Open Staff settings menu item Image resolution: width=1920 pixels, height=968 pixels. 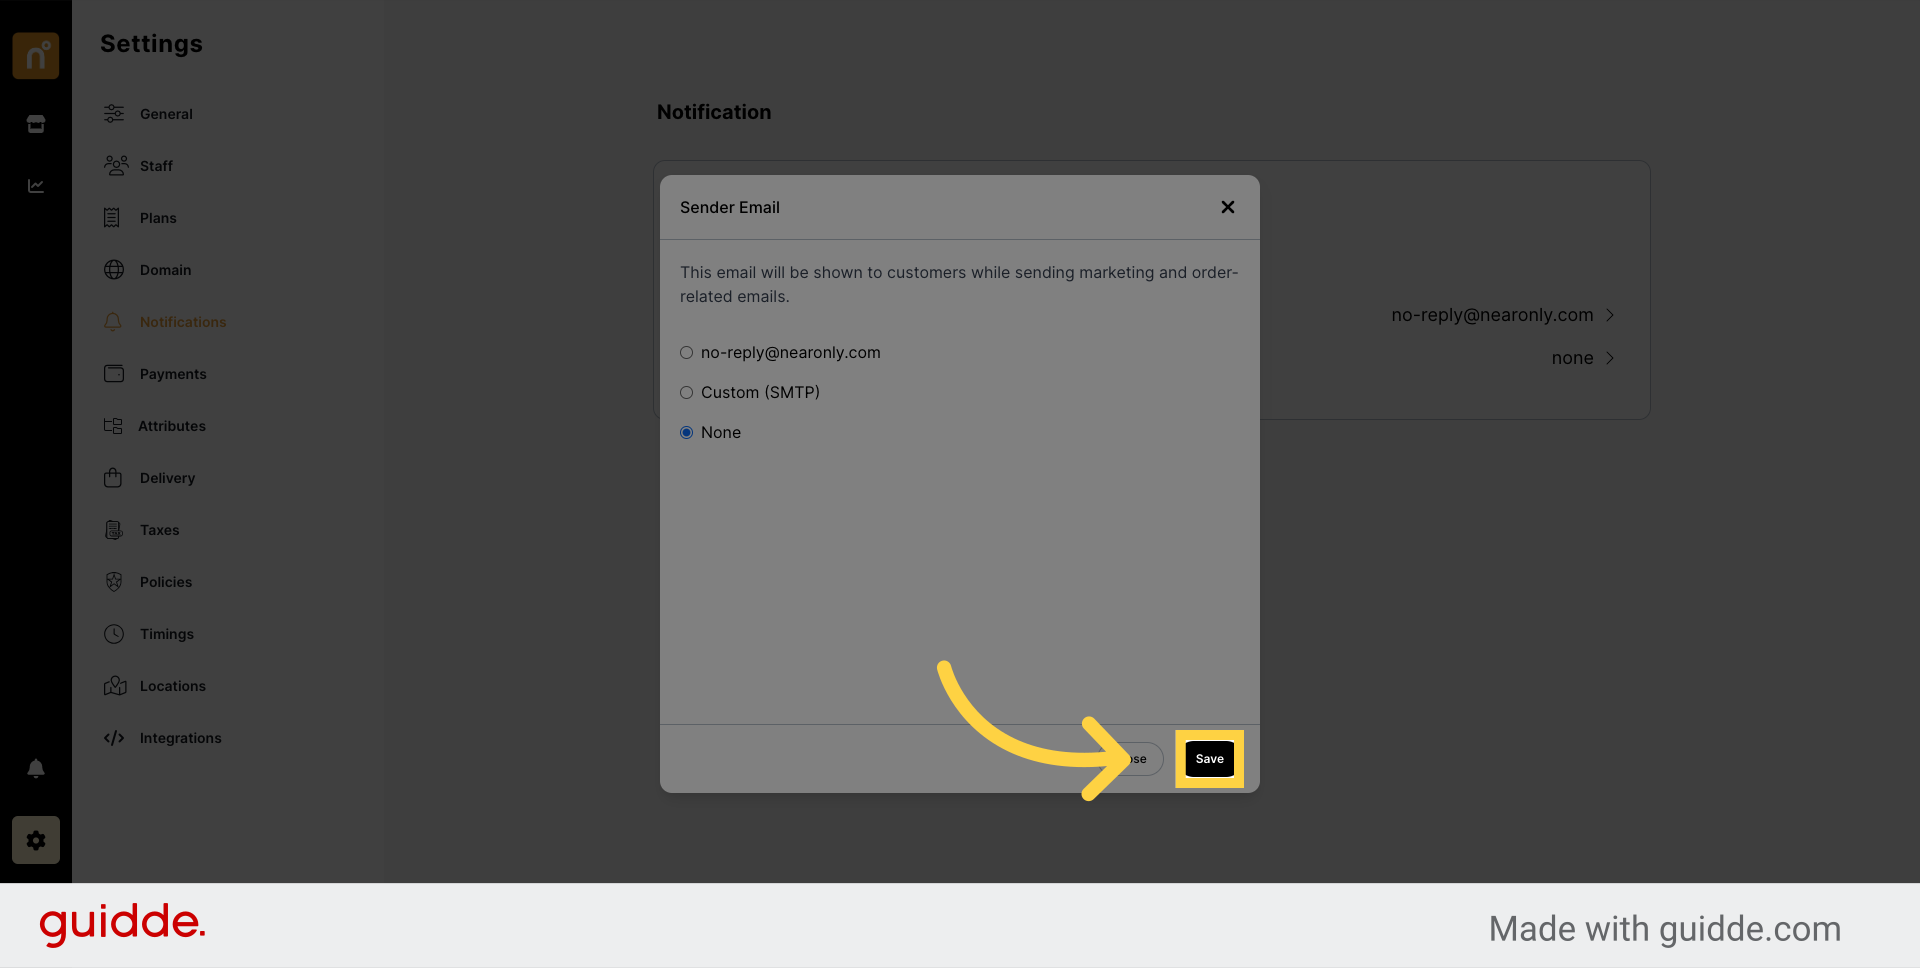[156, 166]
